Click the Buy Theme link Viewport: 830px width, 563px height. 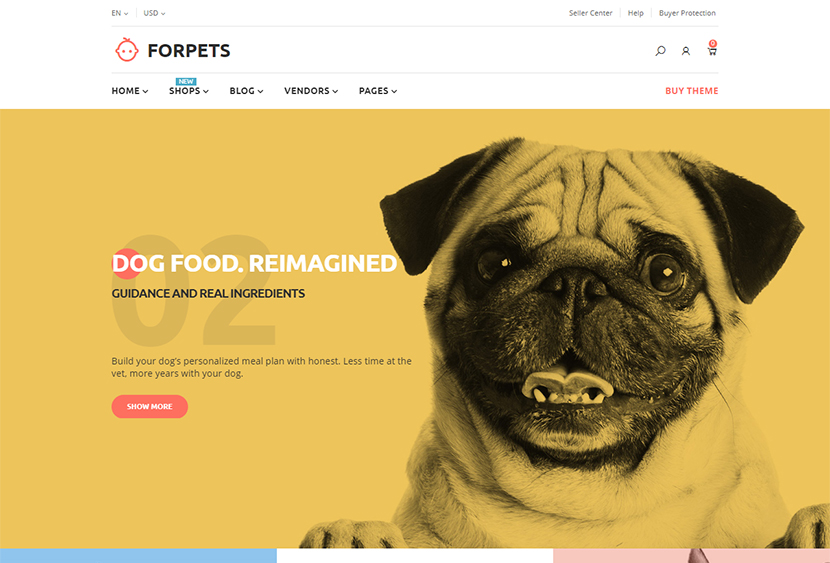pos(691,91)
